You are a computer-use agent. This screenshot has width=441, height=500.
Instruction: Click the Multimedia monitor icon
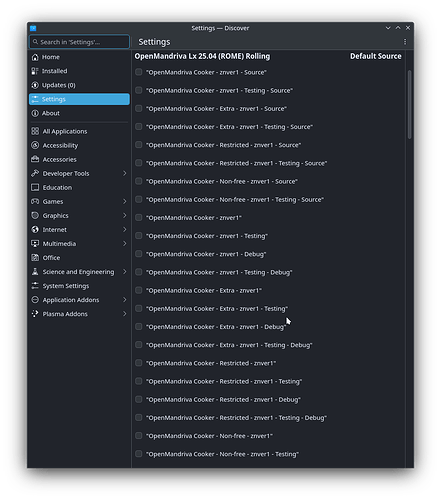[35, 244]
